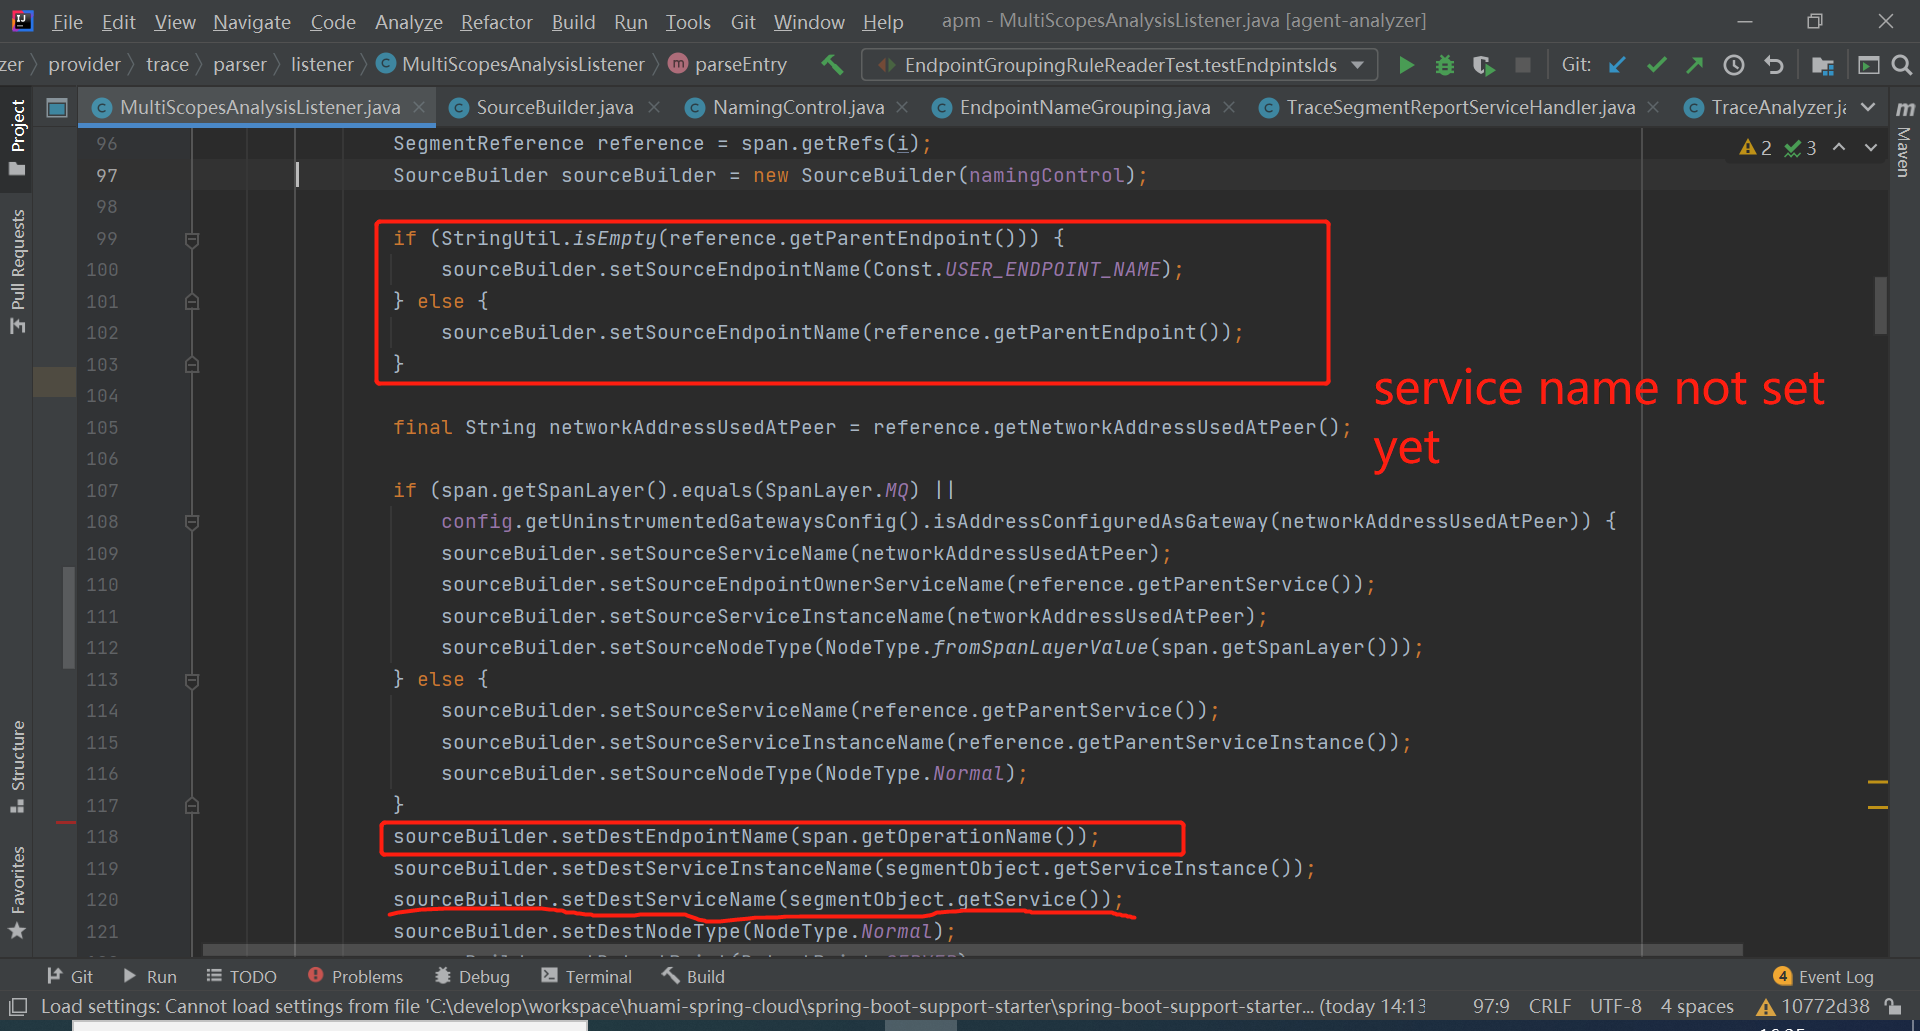The image size is (1920, 1031).
Task: Click the 97:9 caret position indicator
Action: click(1491, 1006)
